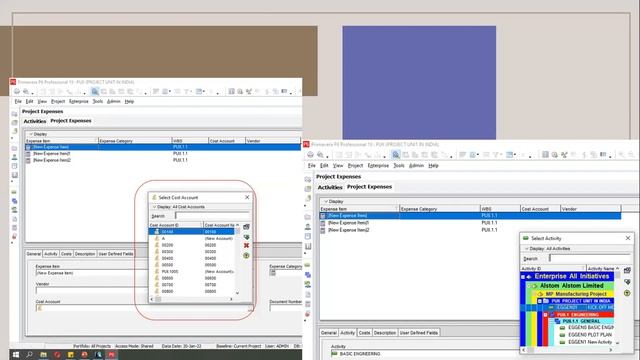
Task: Collapse the PUII PROJECT UNIT IN INDIA node
Action: click(540, 301)
